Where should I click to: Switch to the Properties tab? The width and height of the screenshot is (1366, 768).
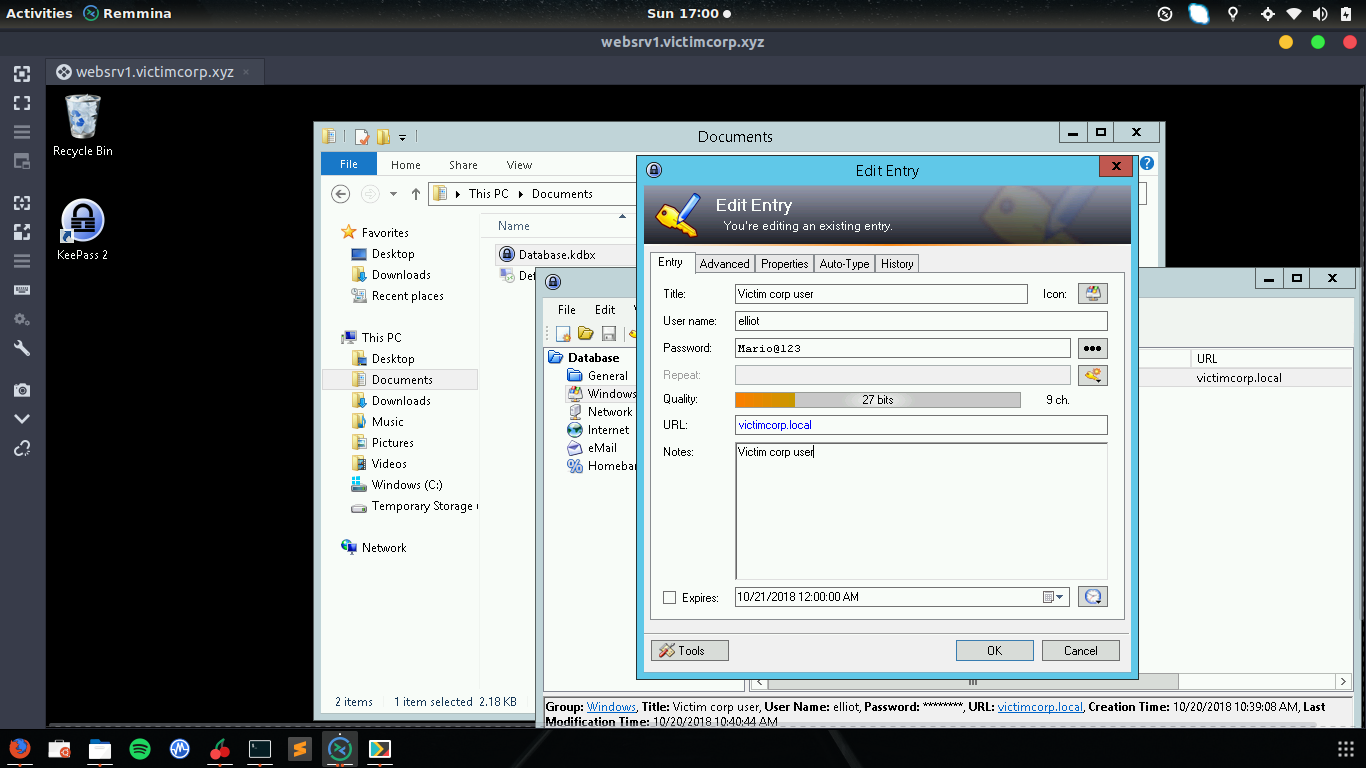[x=784, y=264]
